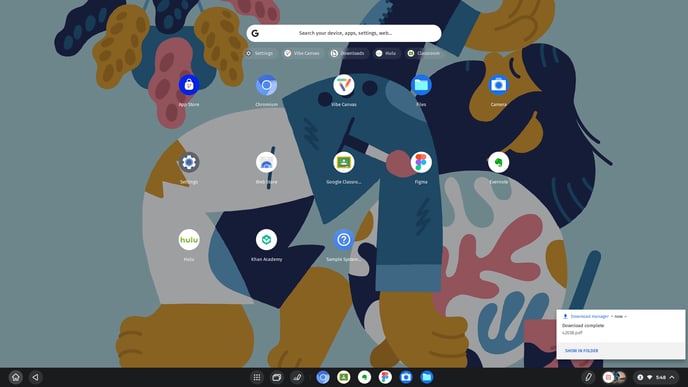Select the Vibe Canvas suggestion chip
Screen dimensions: 688x387
[x=302, y=53]
